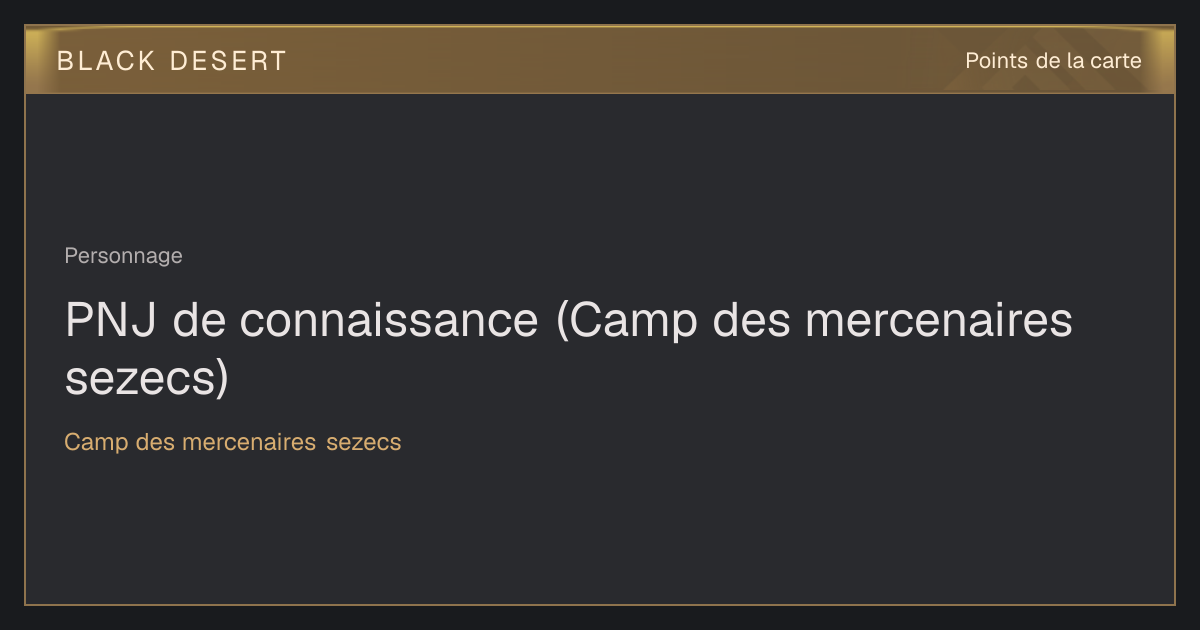The height and width of the screenshot is (630, 1200).
Task: Click the empty middle of the gold header banner
Action: [620, 60]
